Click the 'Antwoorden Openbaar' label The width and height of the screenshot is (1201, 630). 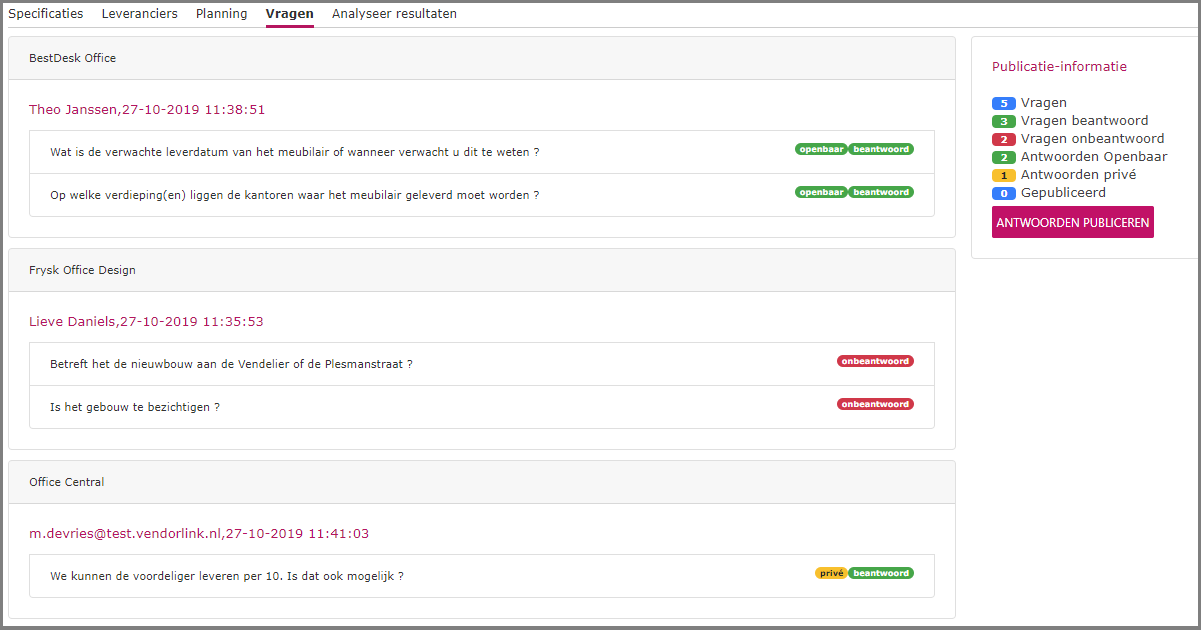click(1094, 157)
